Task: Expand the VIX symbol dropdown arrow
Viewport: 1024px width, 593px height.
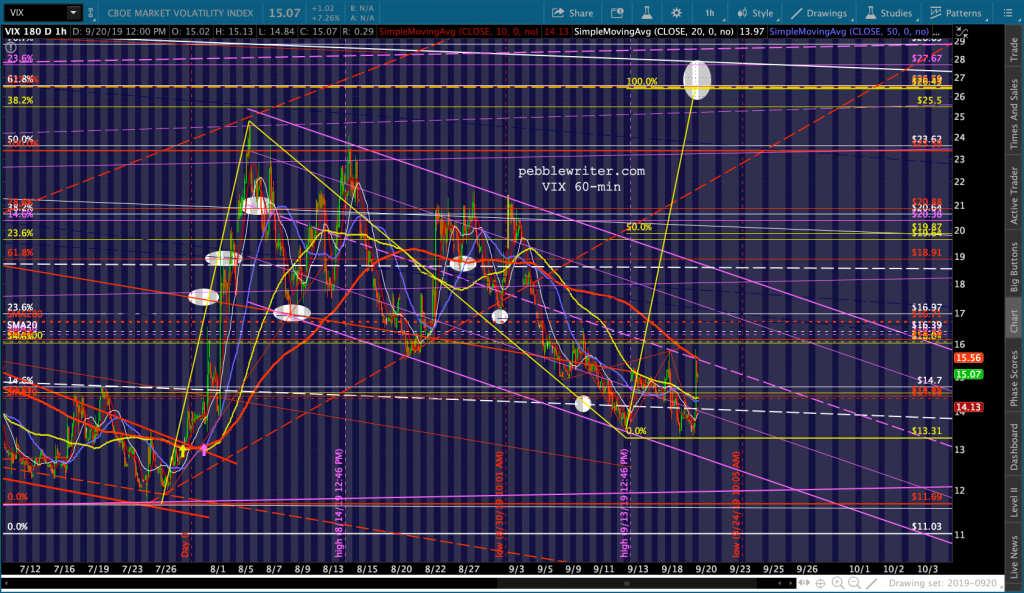Action: [73, 12]
